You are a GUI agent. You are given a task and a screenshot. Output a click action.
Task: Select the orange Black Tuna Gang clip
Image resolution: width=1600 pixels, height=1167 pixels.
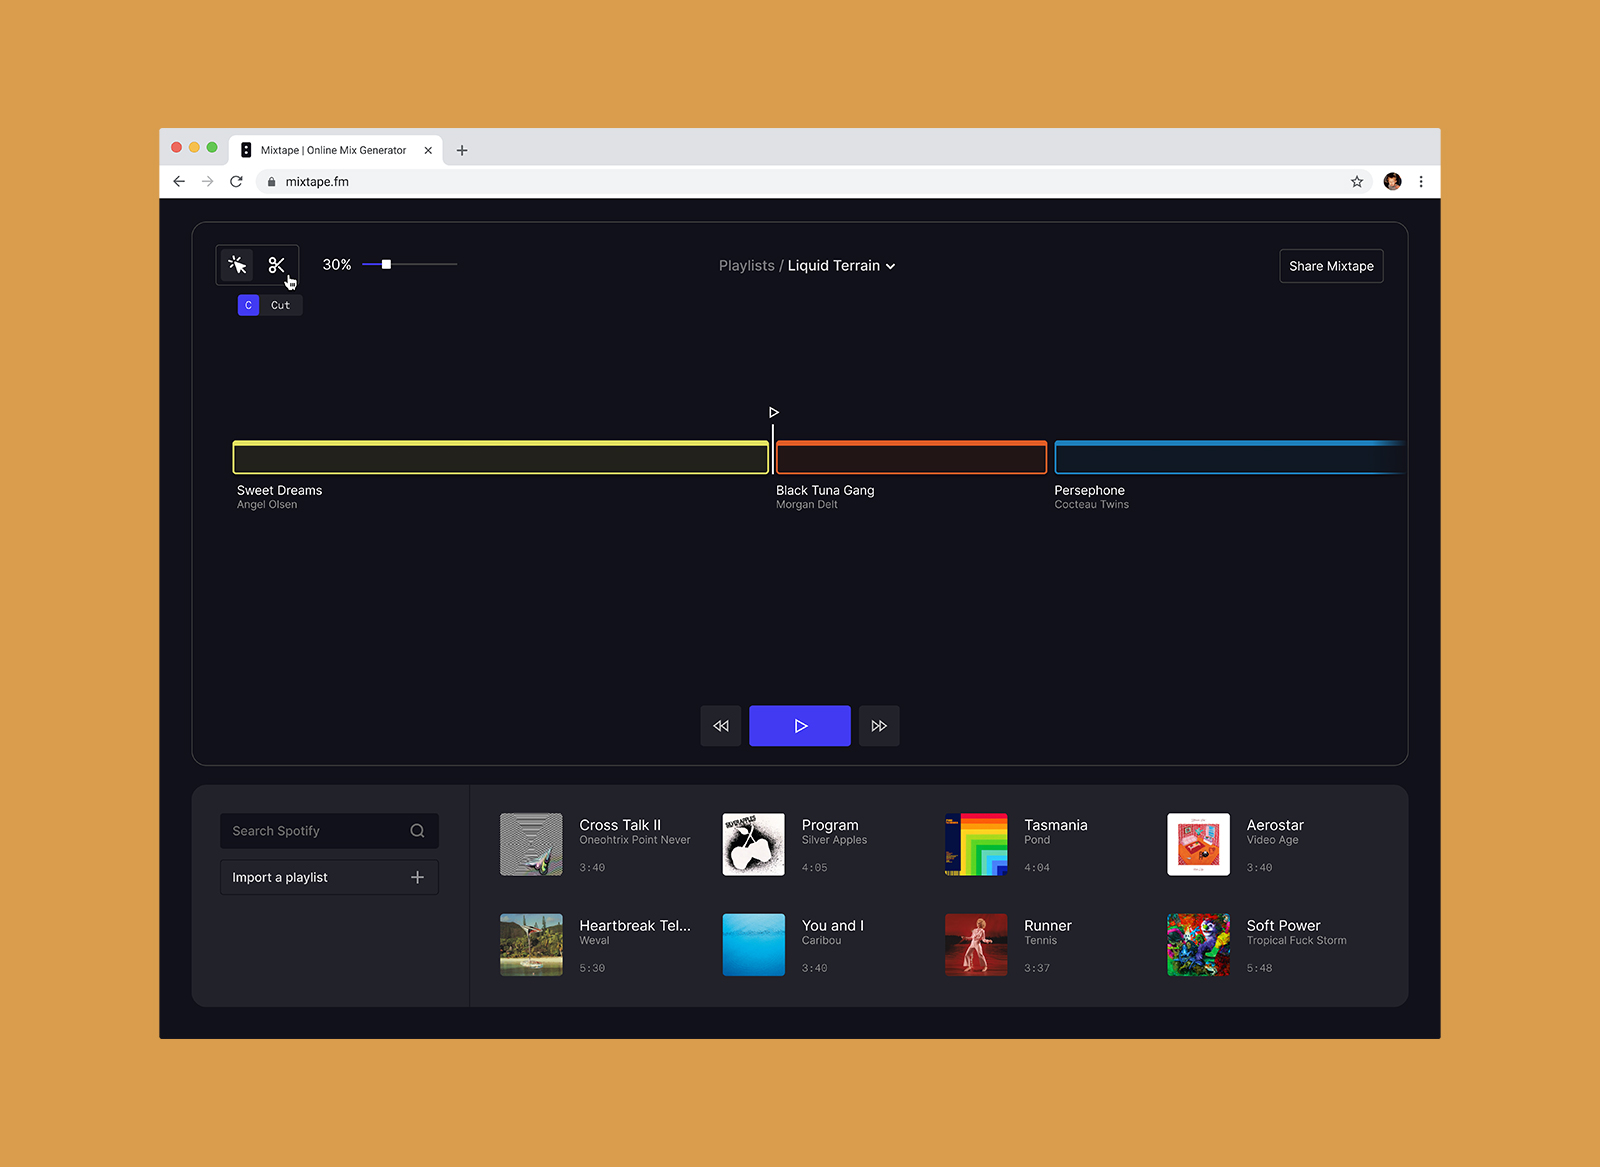point(911,457)
